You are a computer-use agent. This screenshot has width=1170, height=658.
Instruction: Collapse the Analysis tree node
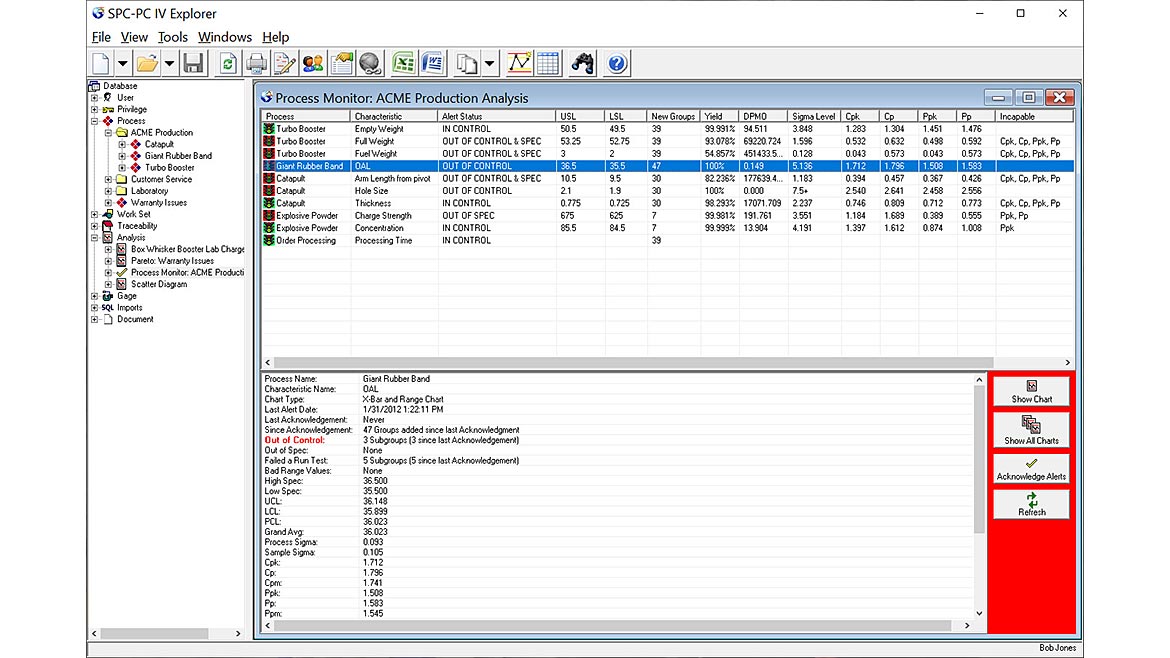pos(95,238)
